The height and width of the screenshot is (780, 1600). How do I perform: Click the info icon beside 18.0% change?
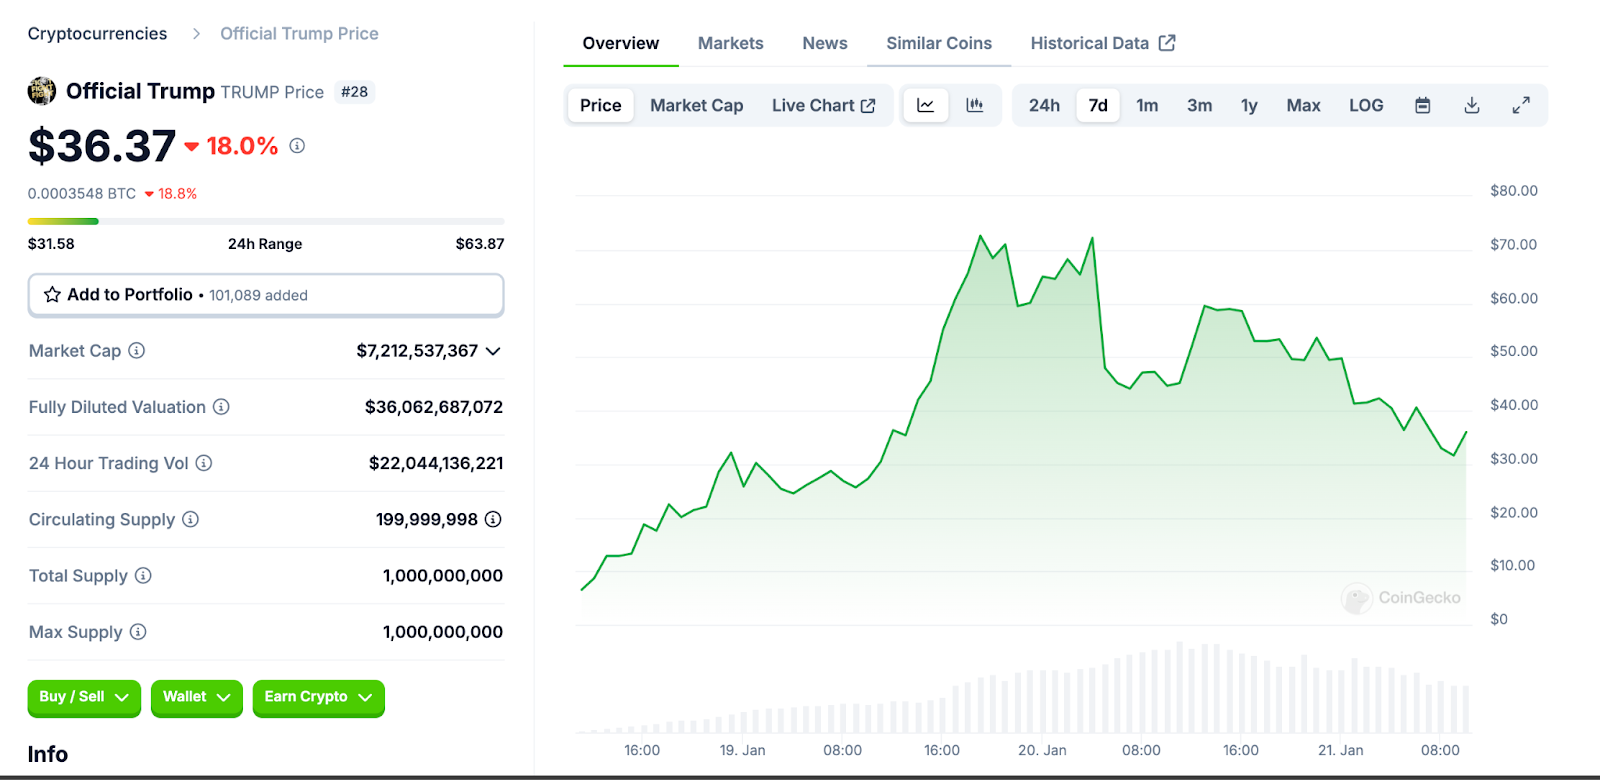(x=297, y=146)
